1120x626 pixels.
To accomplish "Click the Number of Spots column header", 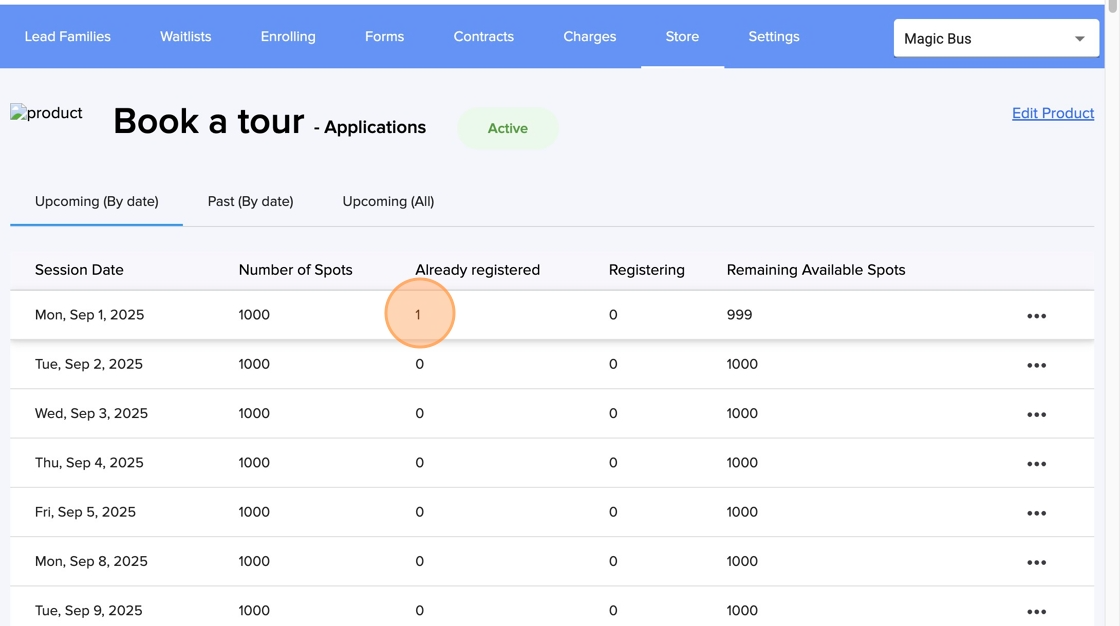I will coord(296,270).
